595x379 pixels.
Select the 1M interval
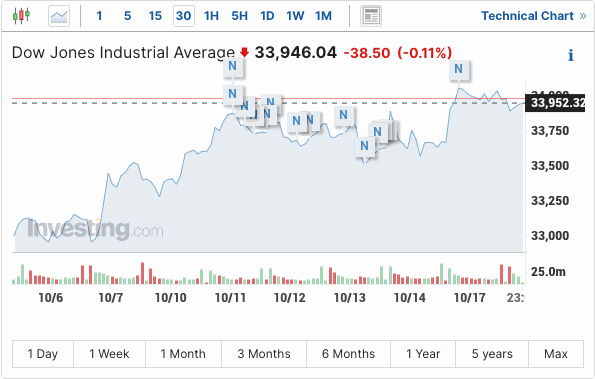323,16
